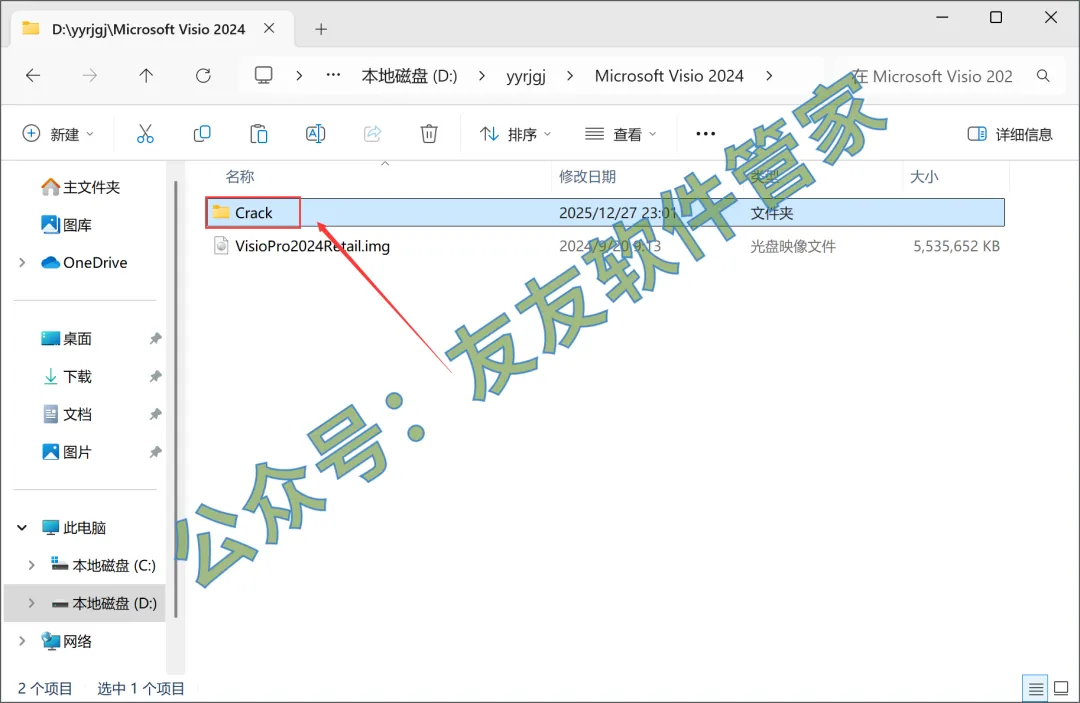Click the Forward navigation arrow

(90, 76)
